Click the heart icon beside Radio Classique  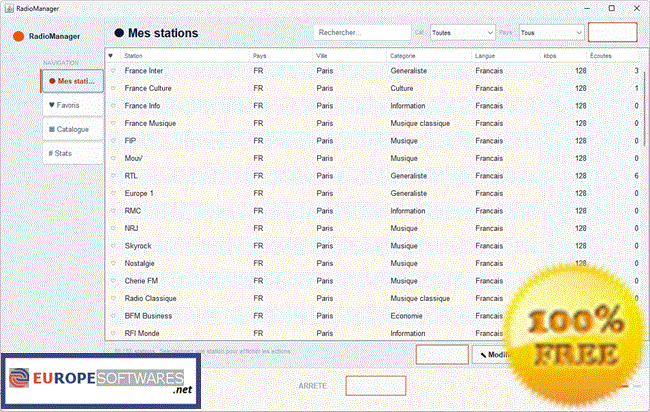(113, 298)
